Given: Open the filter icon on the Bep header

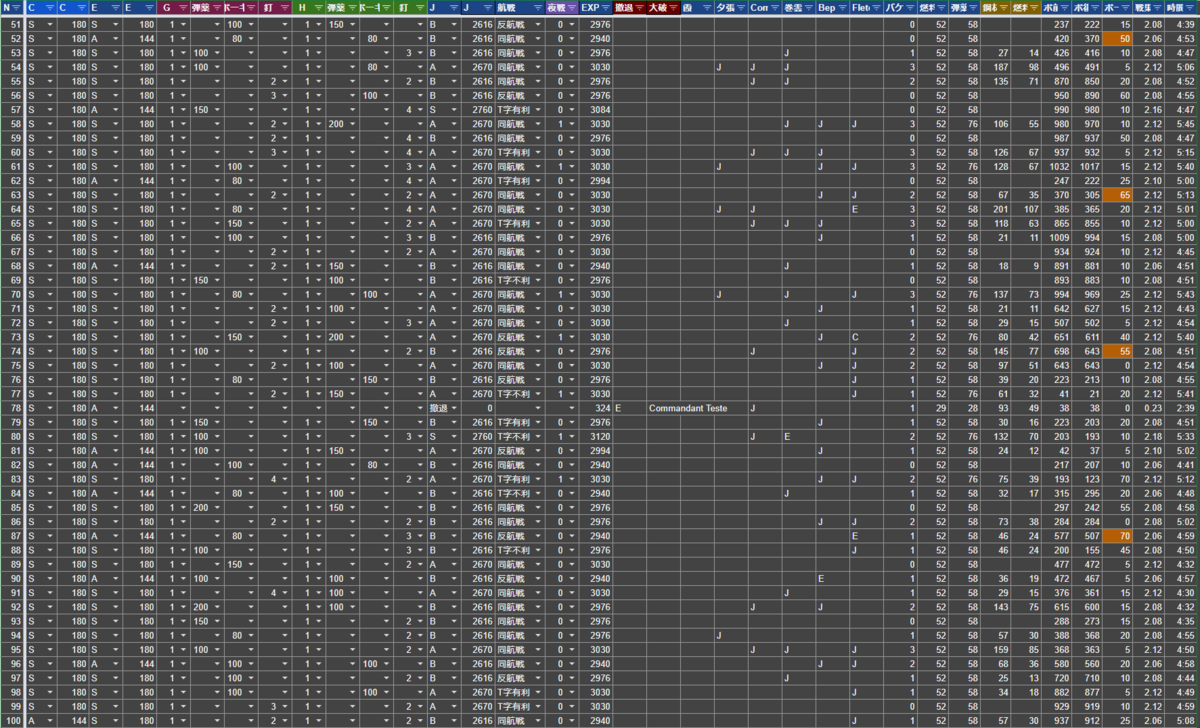Looking at the screenshot, I should tap(844, 7).
